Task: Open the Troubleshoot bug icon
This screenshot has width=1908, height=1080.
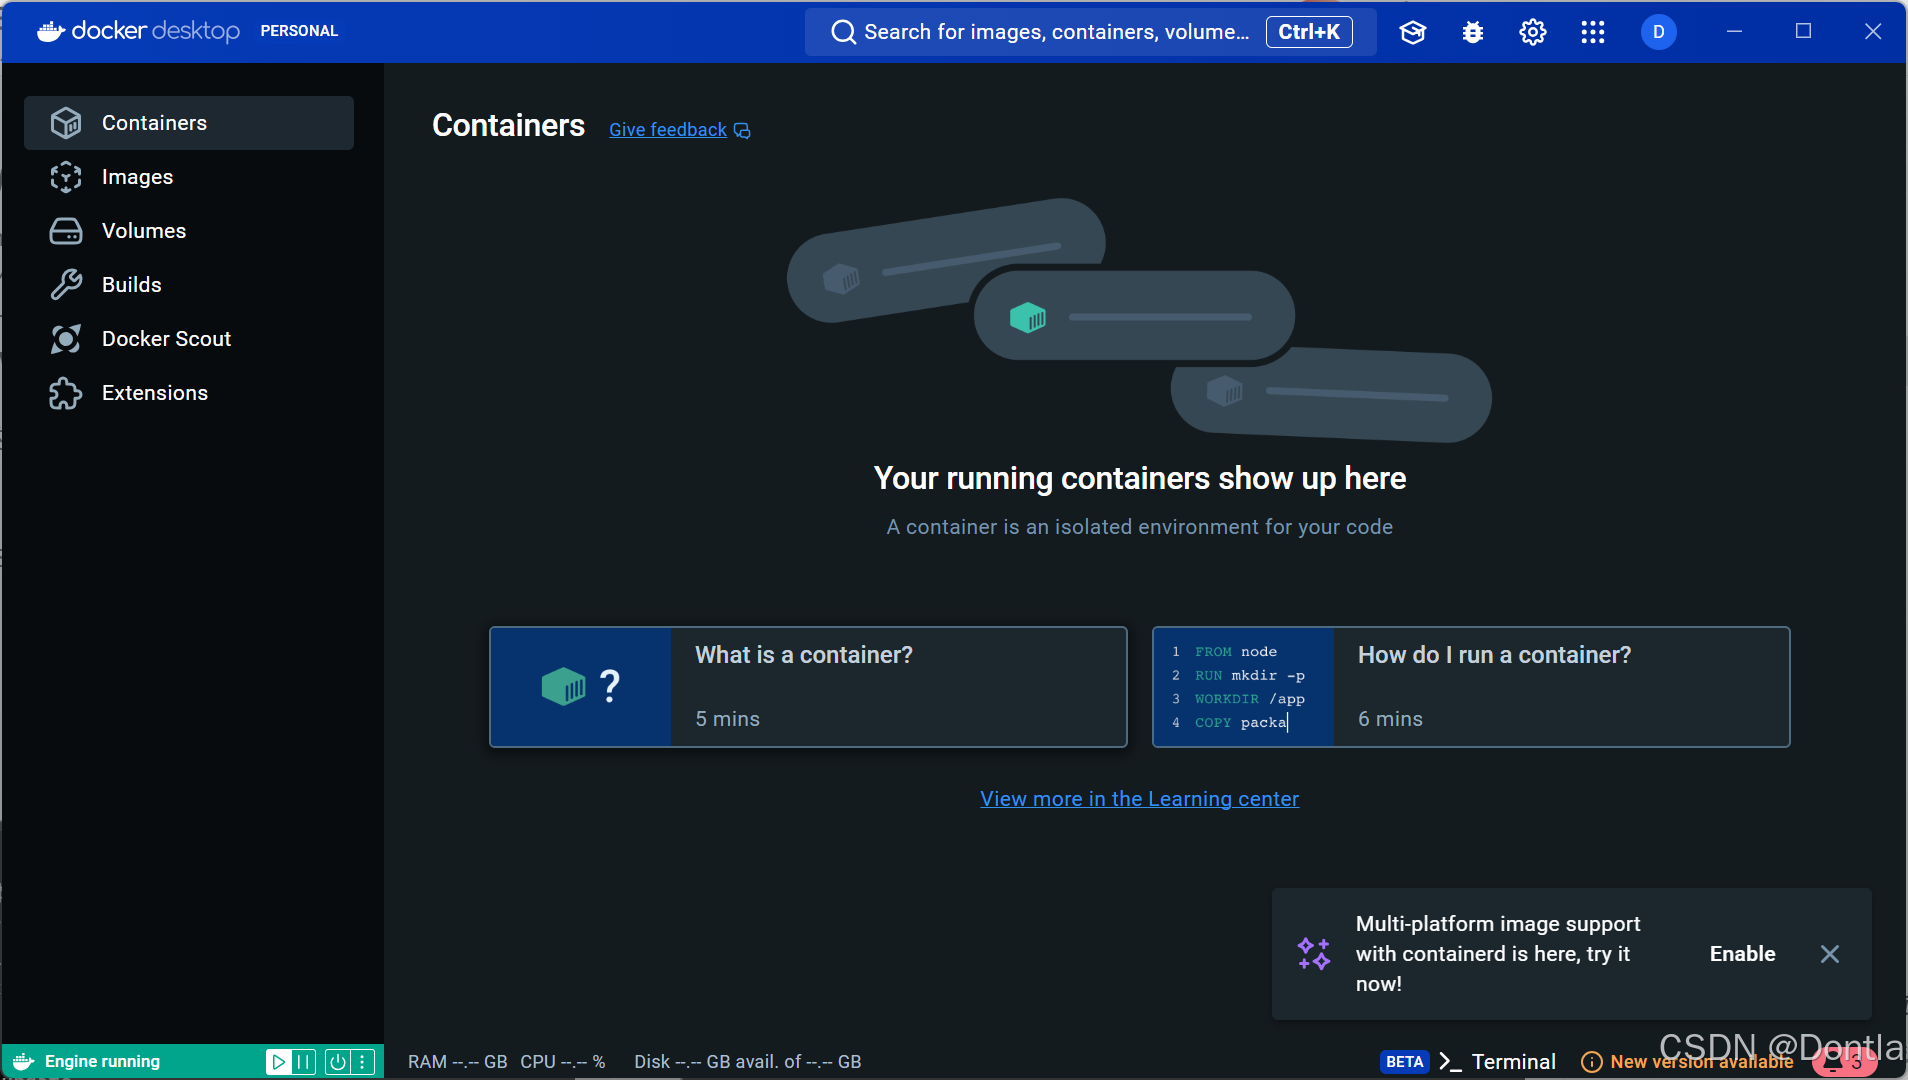Action: (x=1472, y=32)
